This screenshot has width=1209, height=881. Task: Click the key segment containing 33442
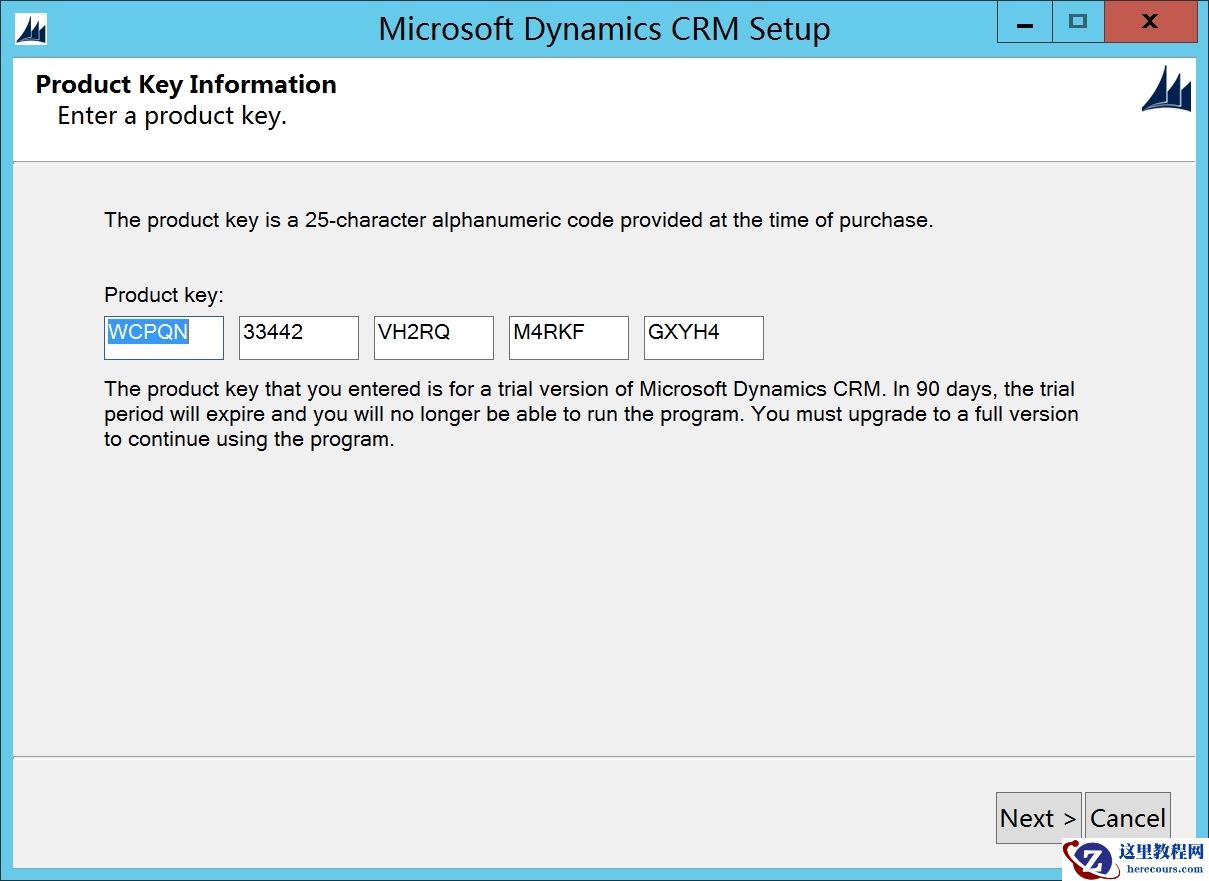point(298,337)
